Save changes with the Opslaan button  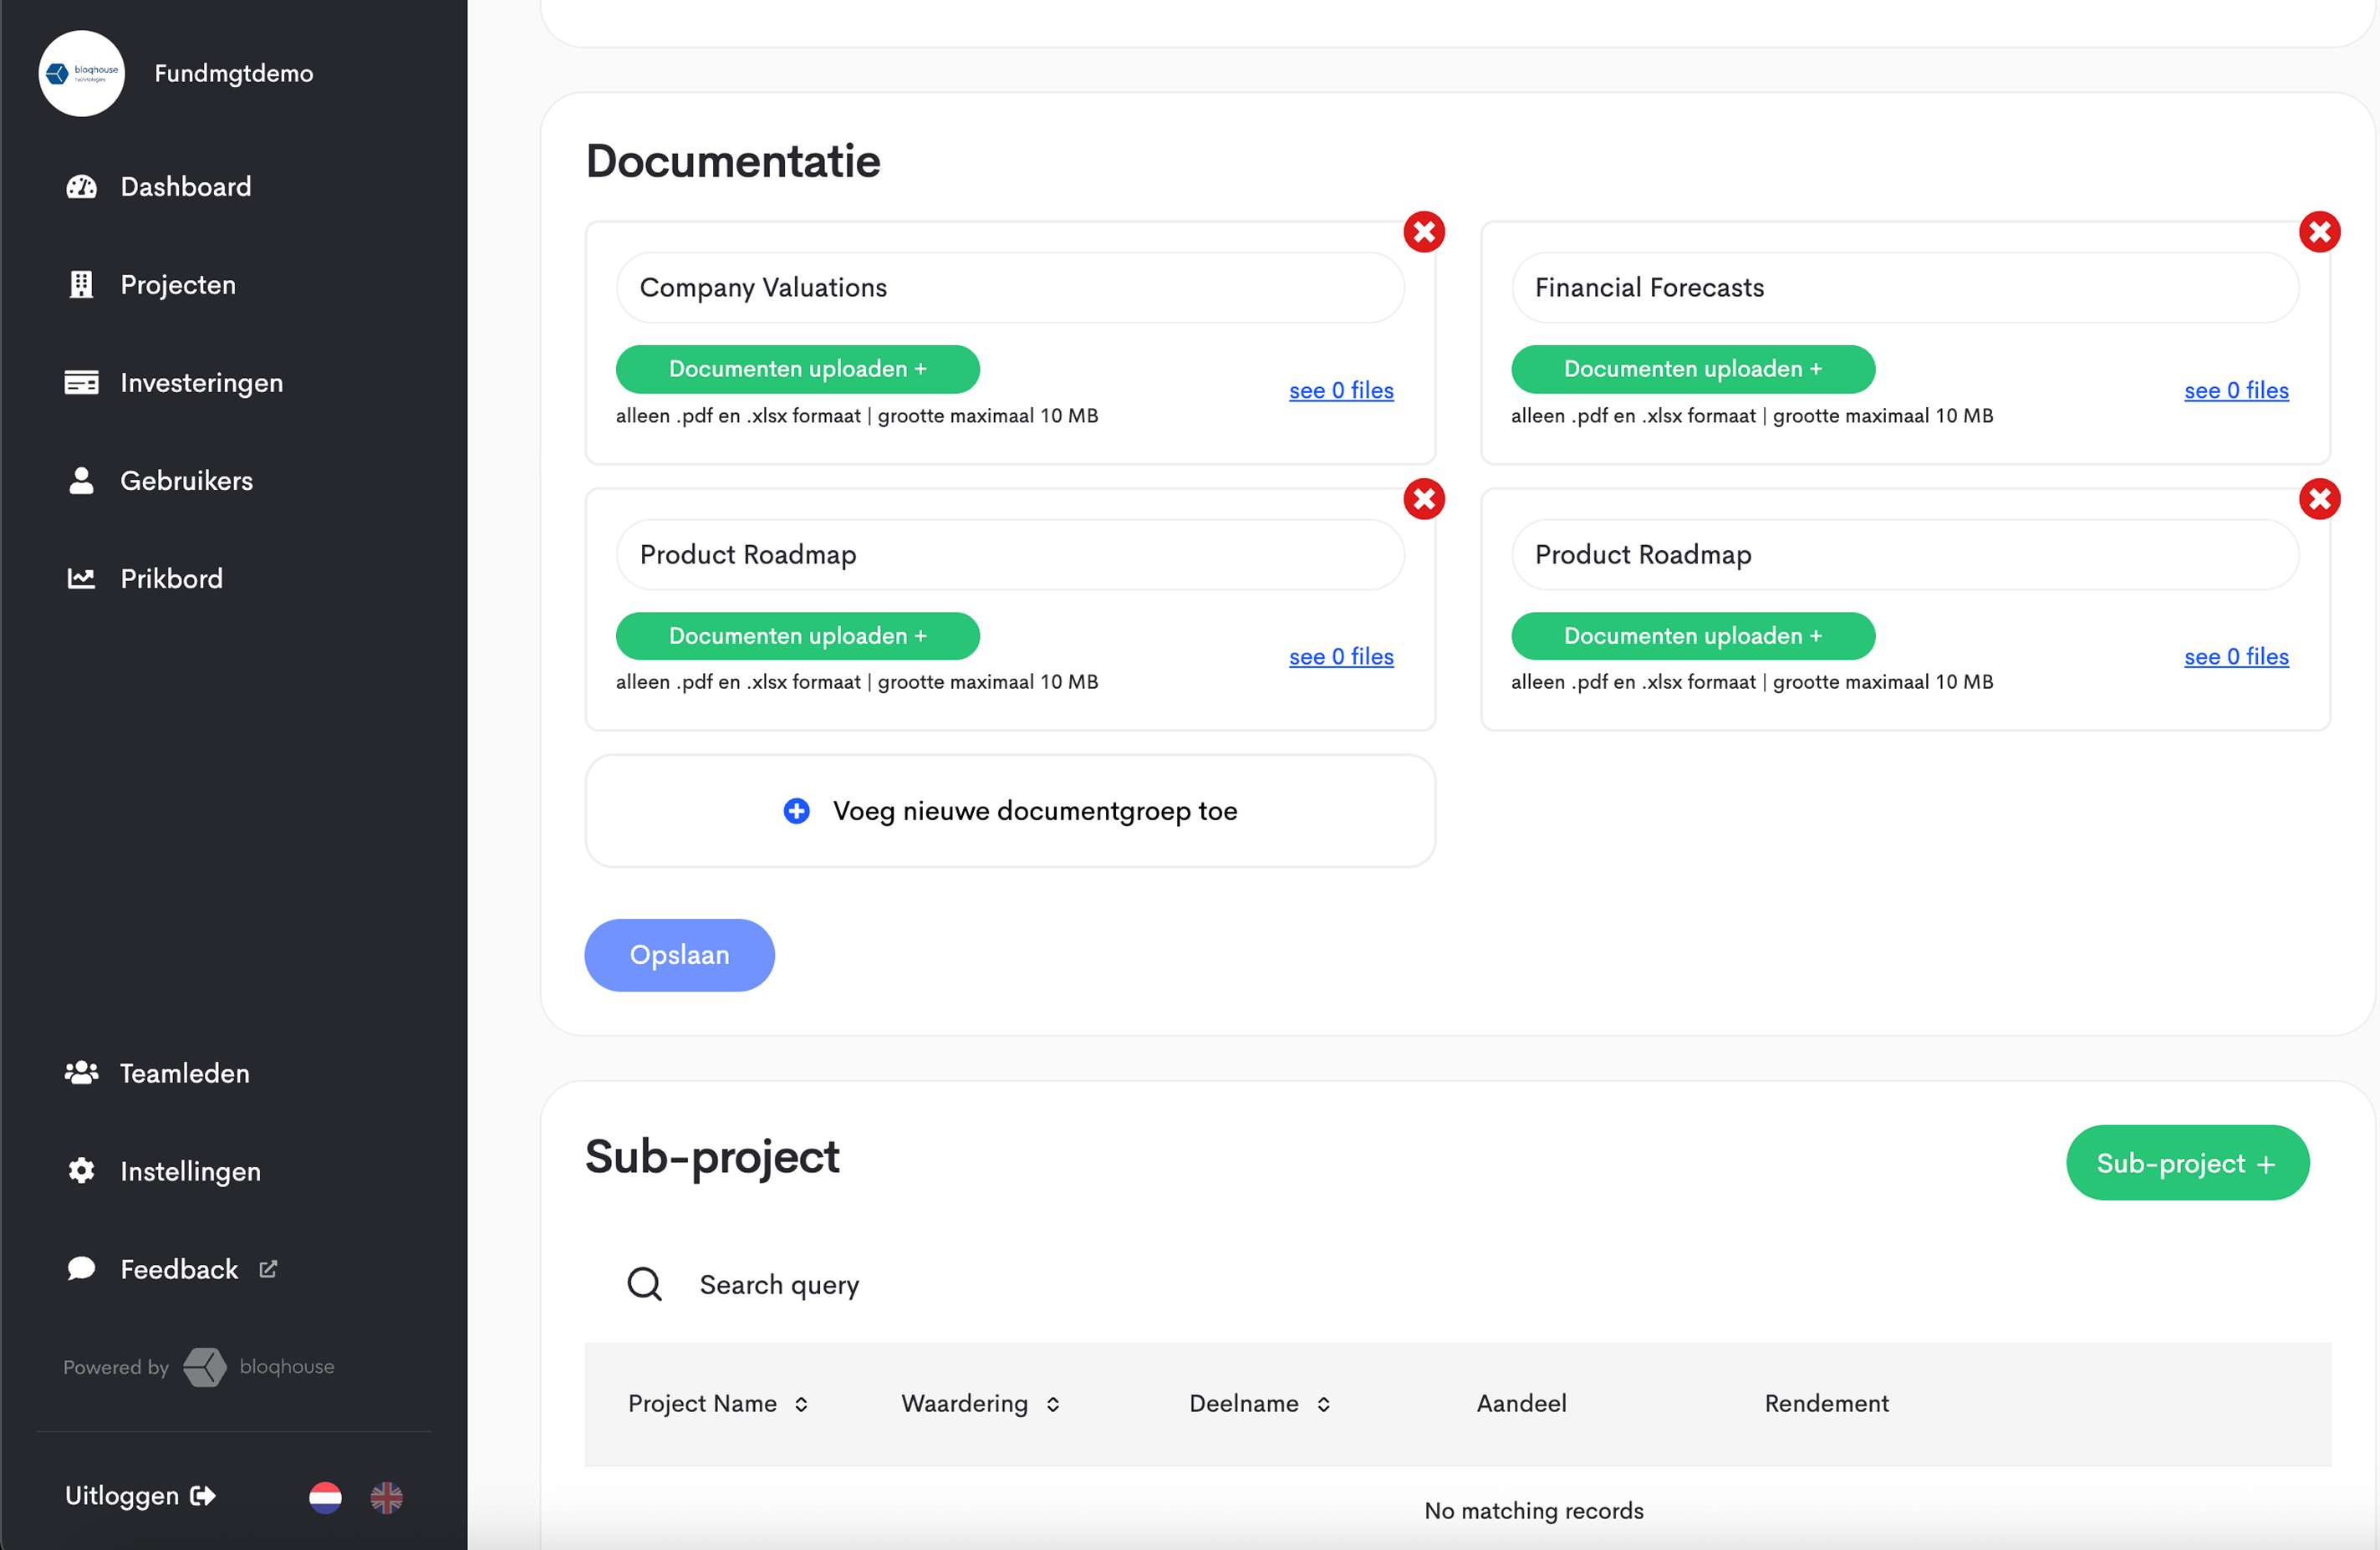(679, 955)
